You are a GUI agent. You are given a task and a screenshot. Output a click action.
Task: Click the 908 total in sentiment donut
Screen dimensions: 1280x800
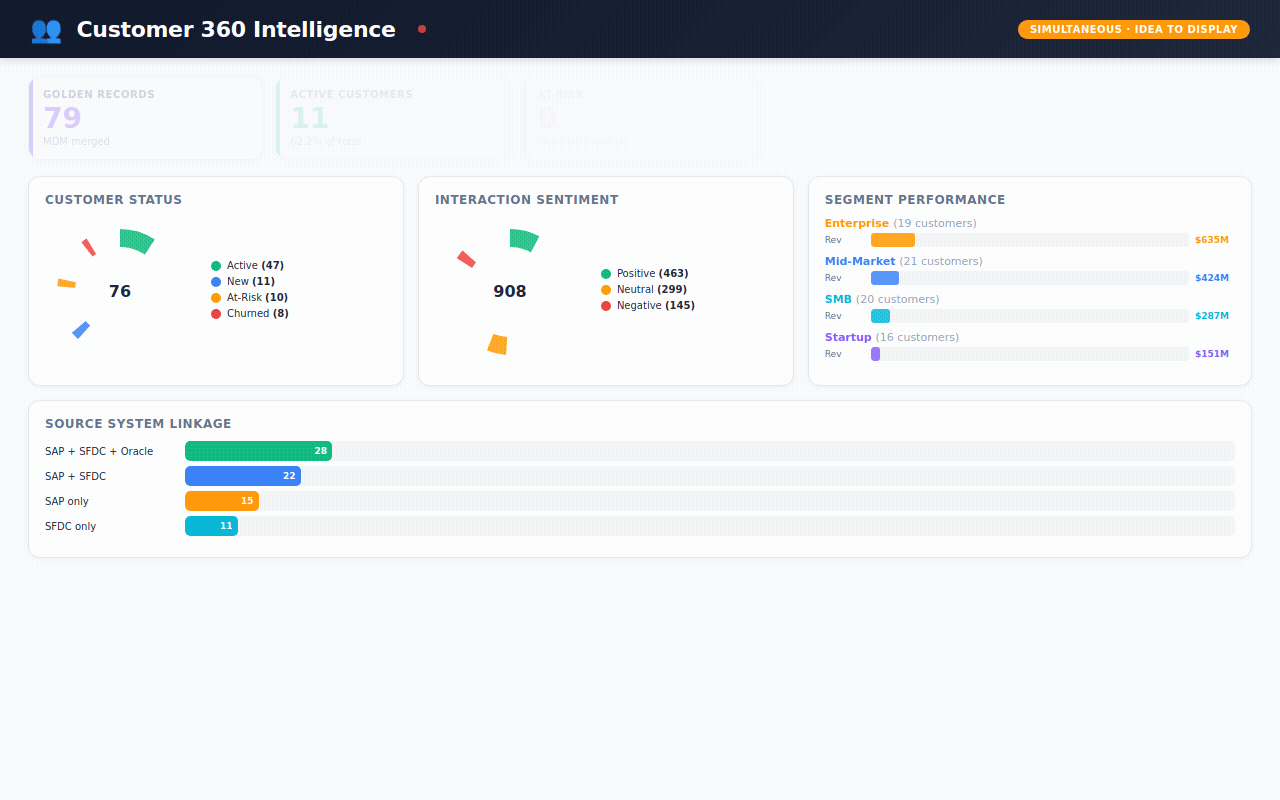coord(510,292)
